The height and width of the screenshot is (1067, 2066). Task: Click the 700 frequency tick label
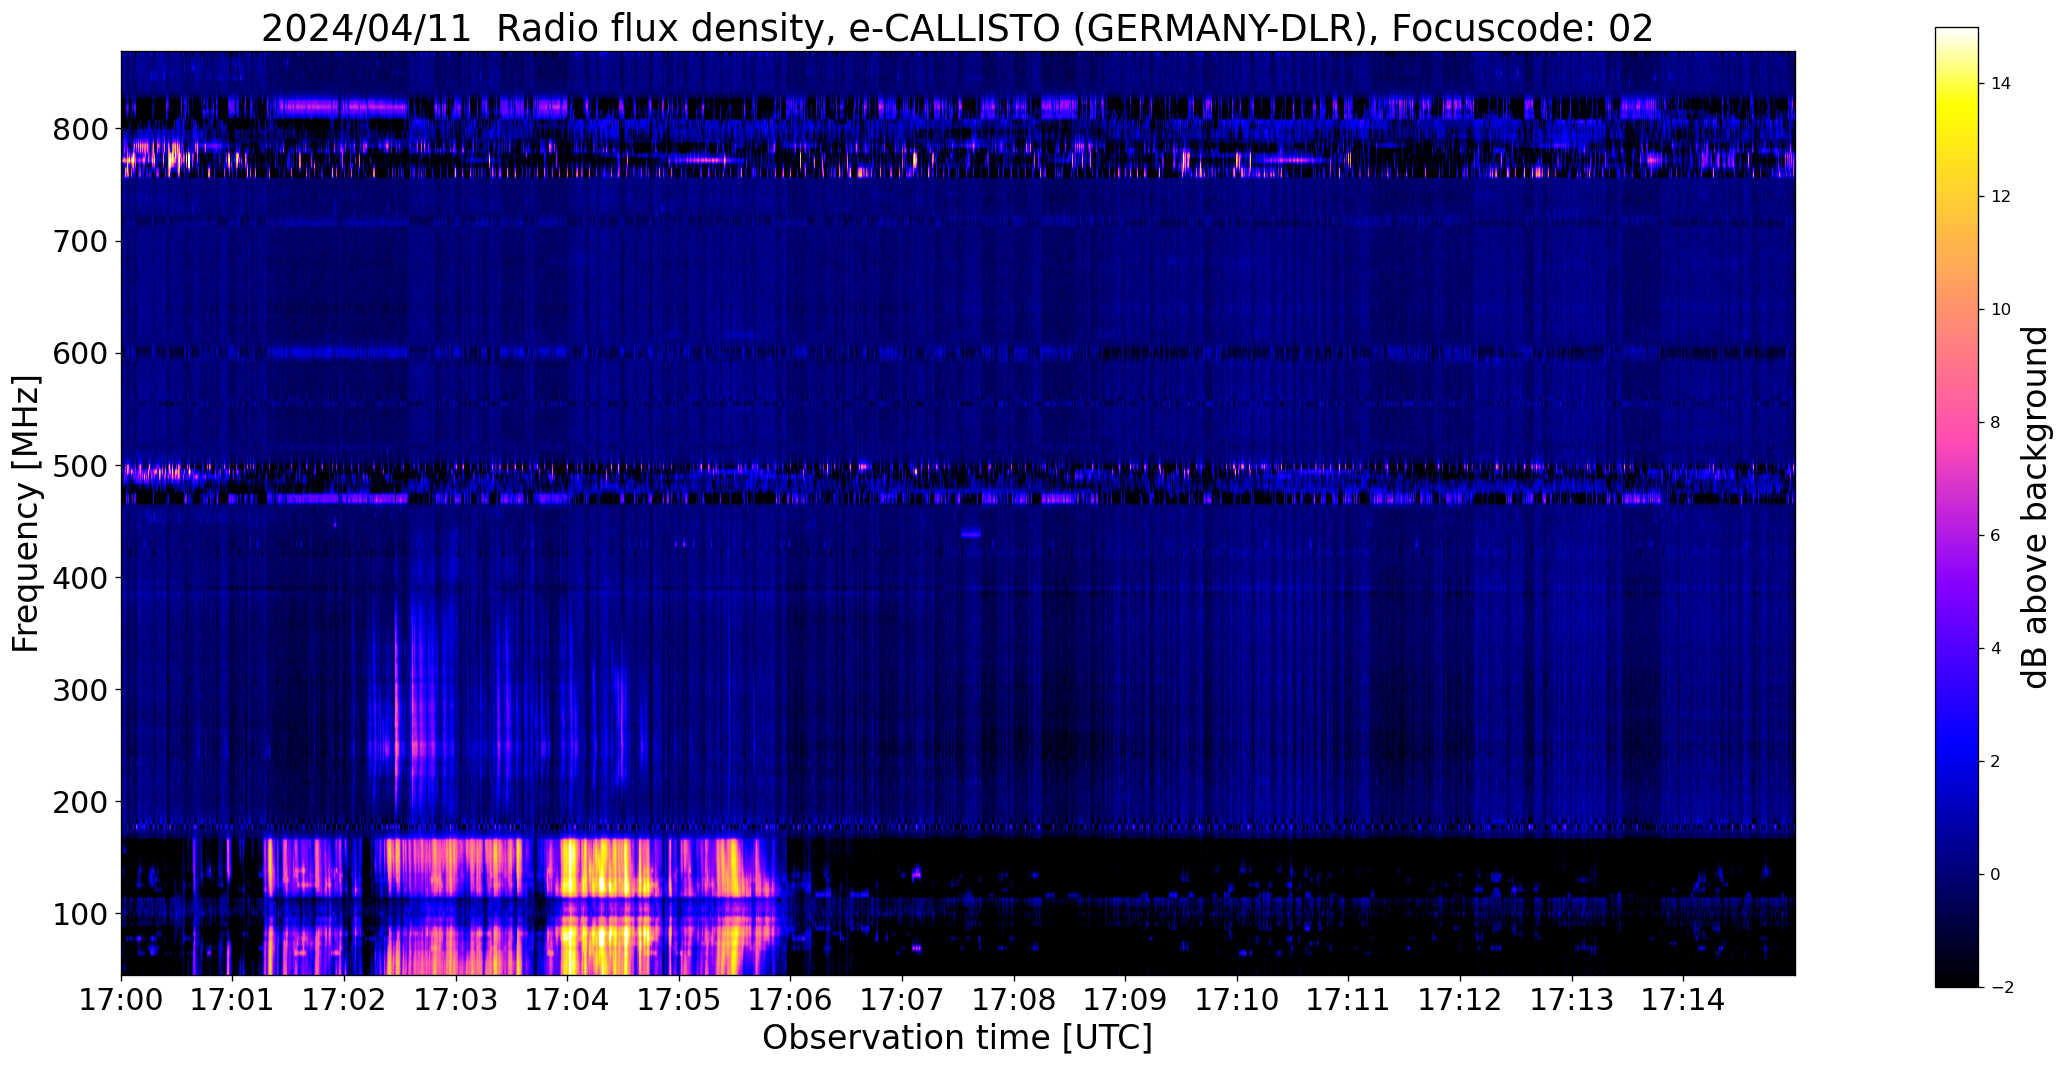coord(81,242)
